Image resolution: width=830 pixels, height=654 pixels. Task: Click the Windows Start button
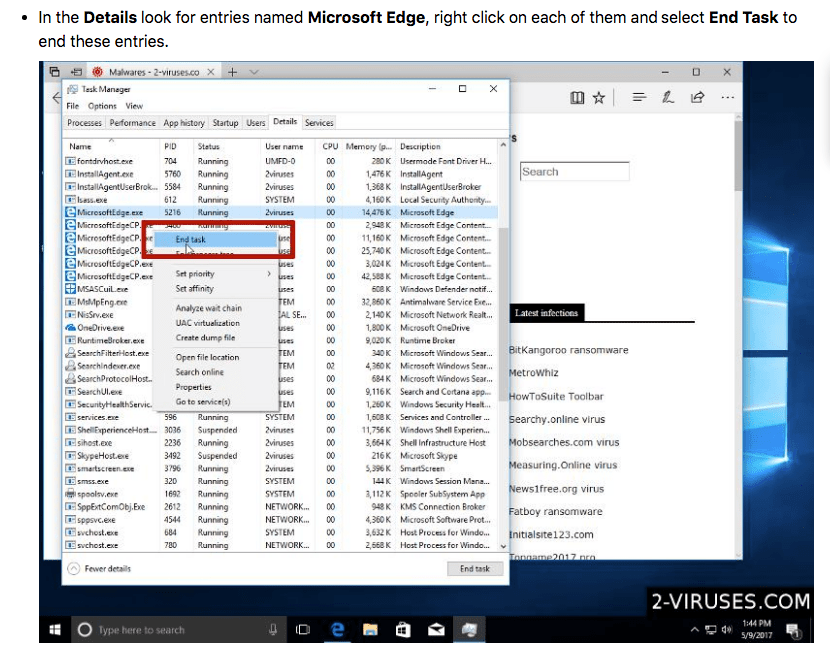(x=55, y=630)
